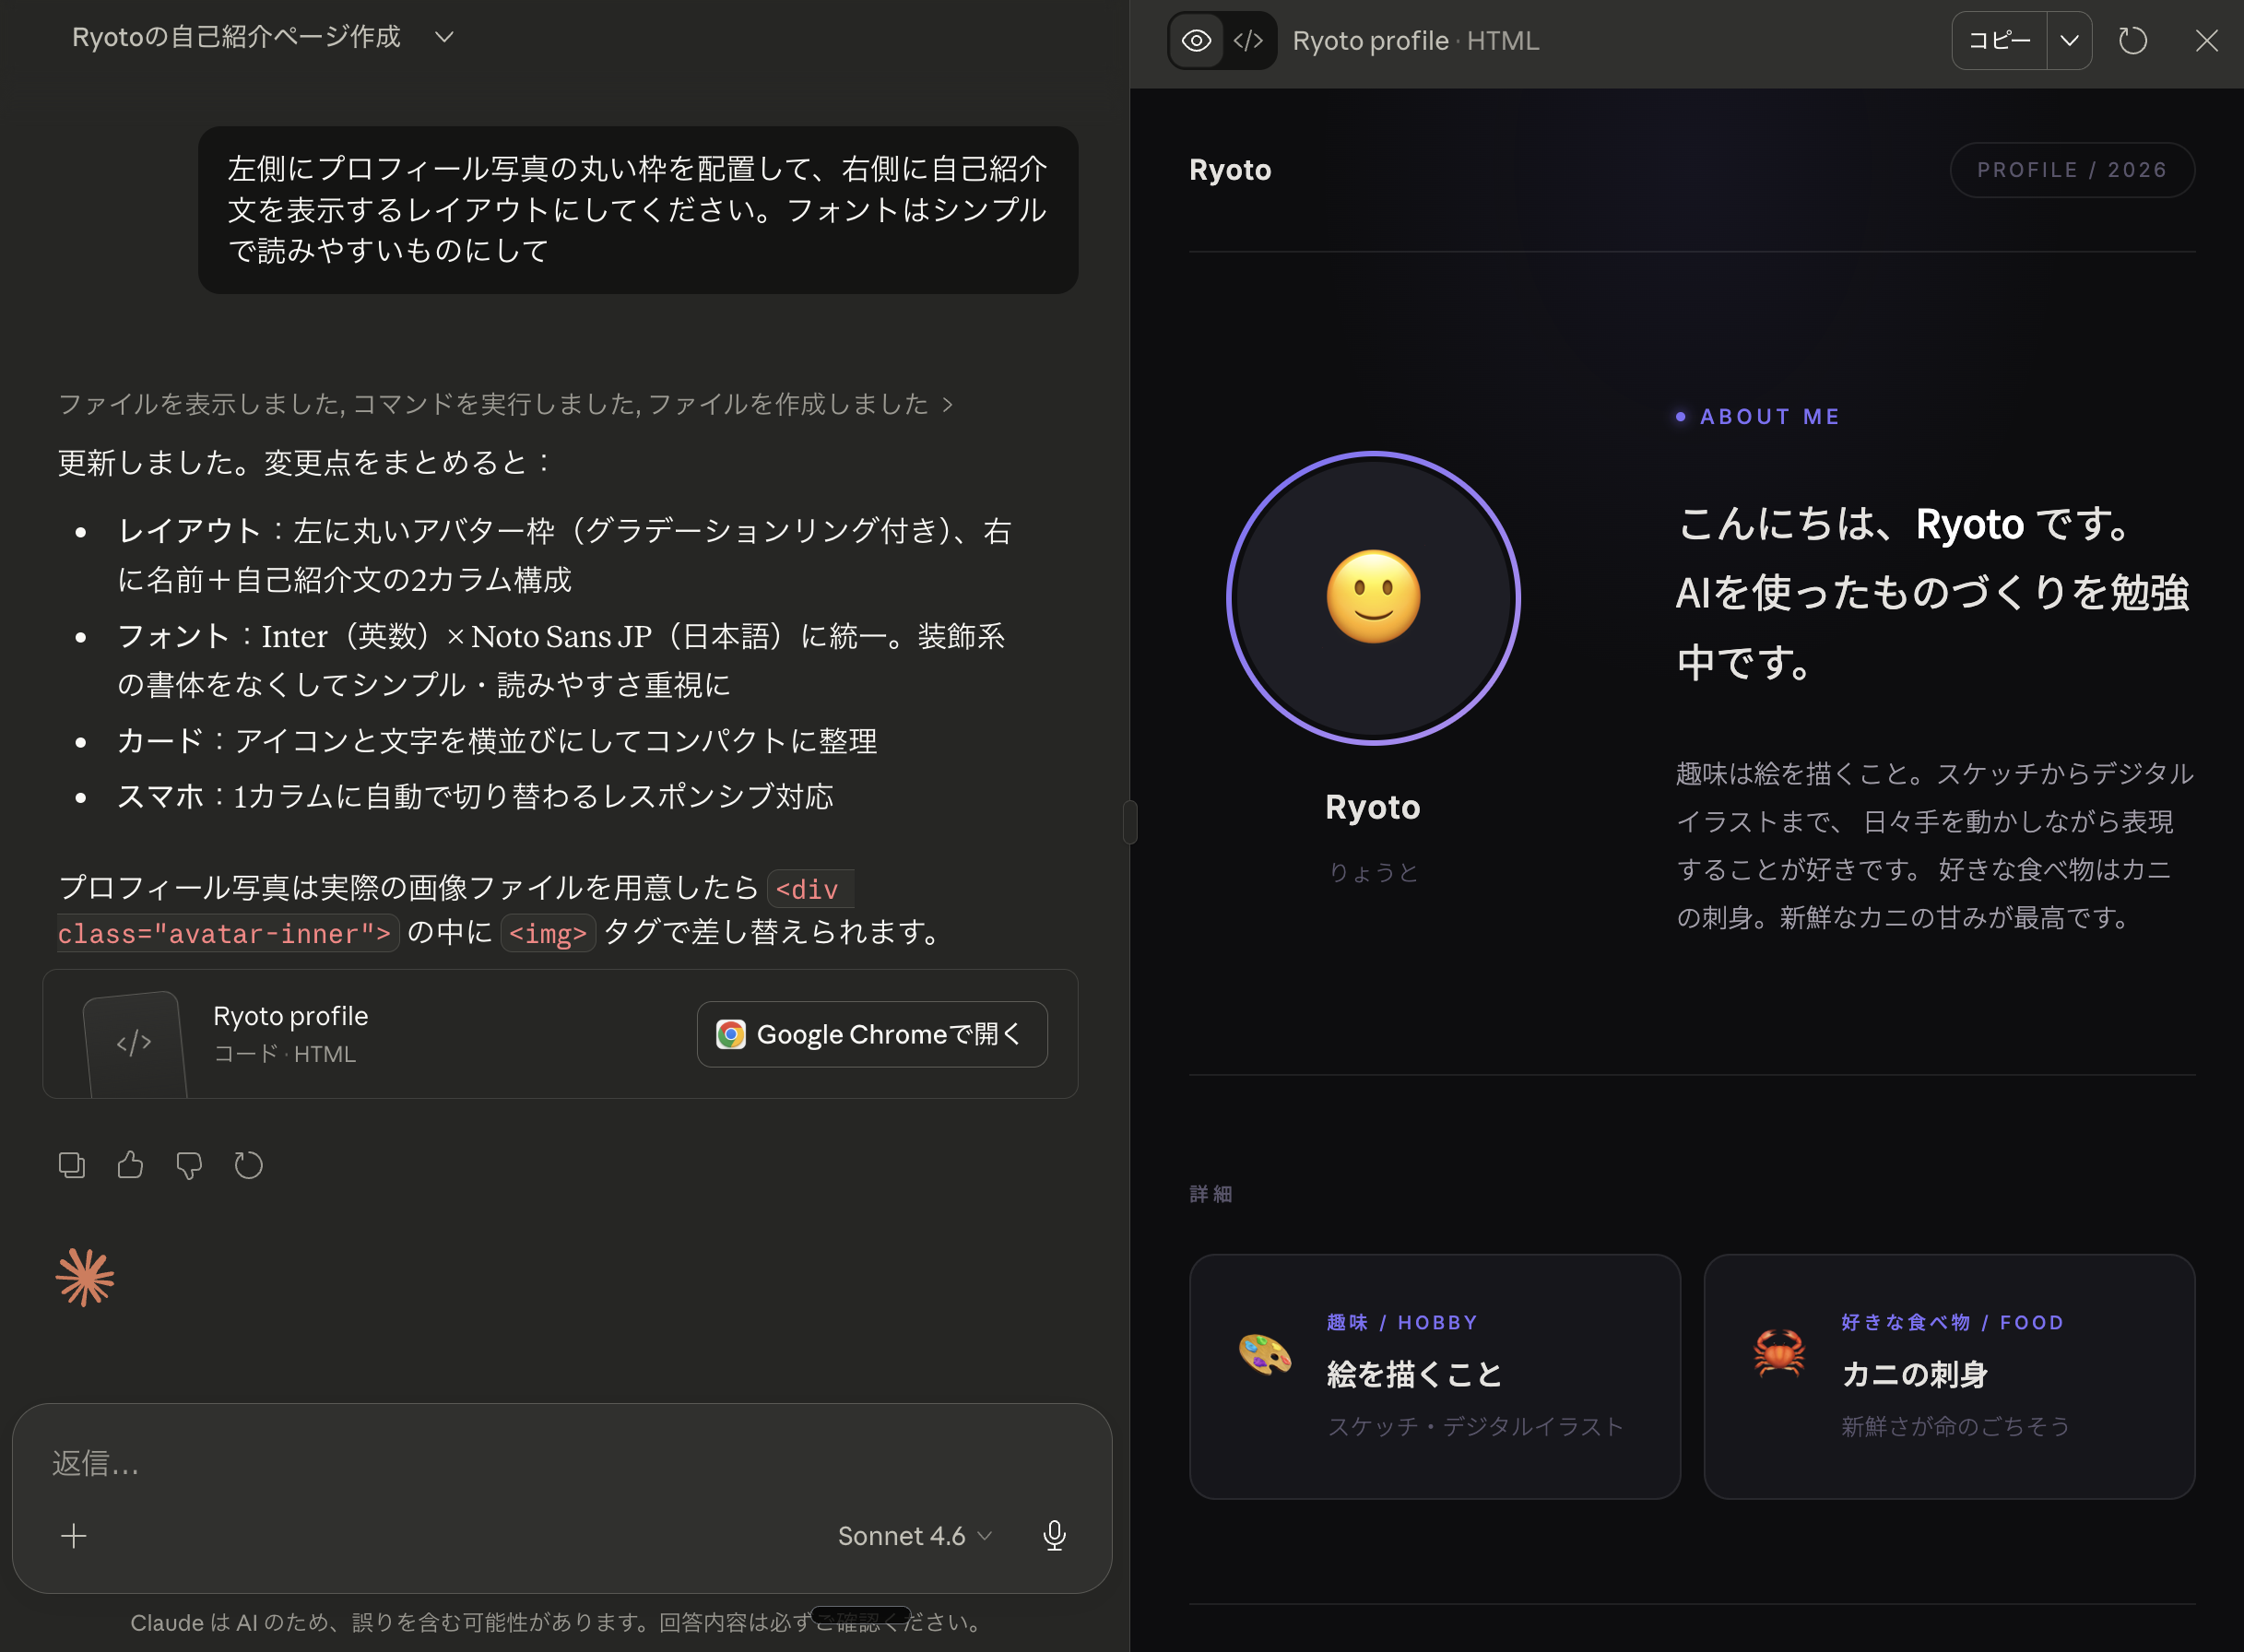Give the response a thumbs down

[x=189, y=1165]
